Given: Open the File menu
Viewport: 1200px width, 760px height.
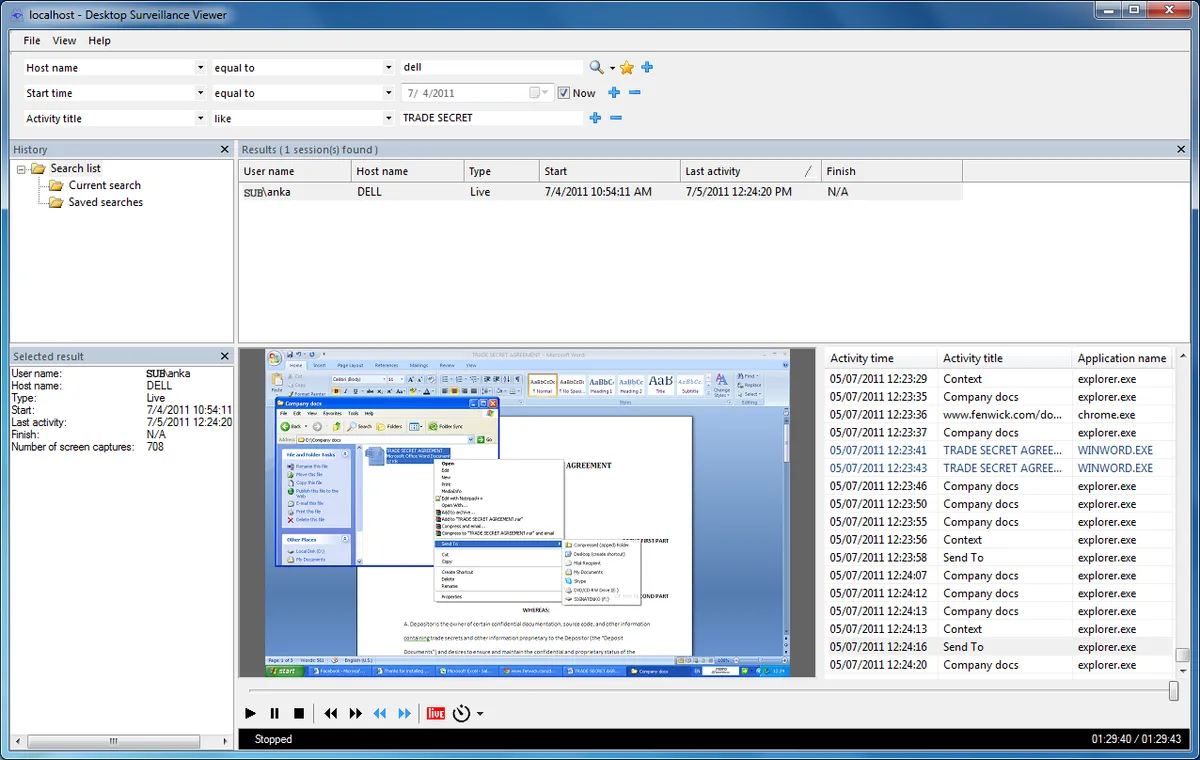Looking at the screenshot, I should pos(31,41).
